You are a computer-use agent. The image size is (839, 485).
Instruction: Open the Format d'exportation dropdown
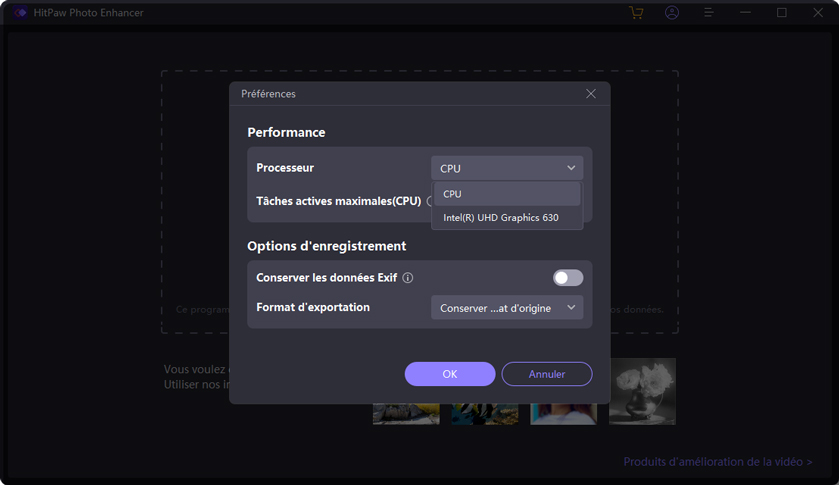pos(507,308)
